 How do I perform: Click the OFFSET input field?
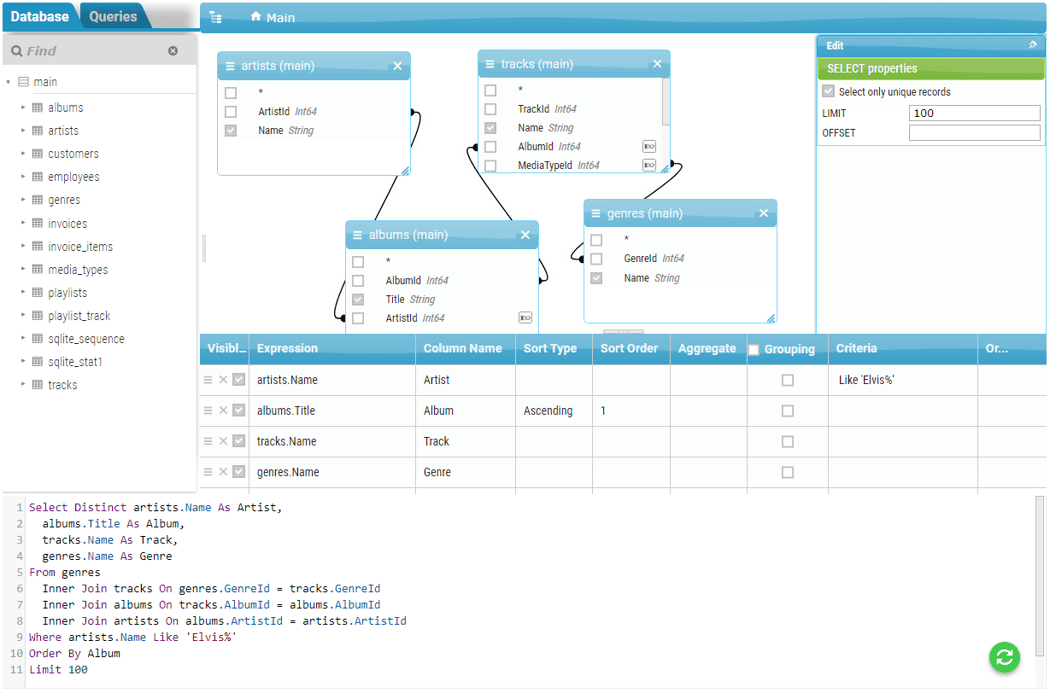pyautogui.click(x=974, y=132)
